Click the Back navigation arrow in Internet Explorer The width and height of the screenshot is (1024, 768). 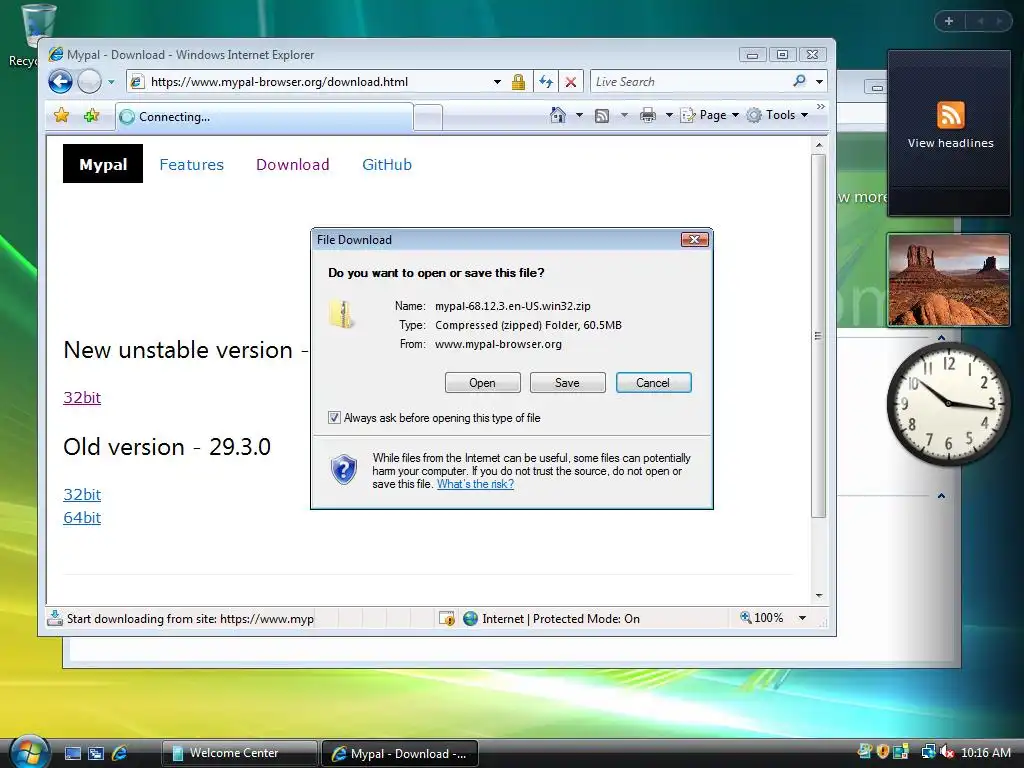point(60,82)
